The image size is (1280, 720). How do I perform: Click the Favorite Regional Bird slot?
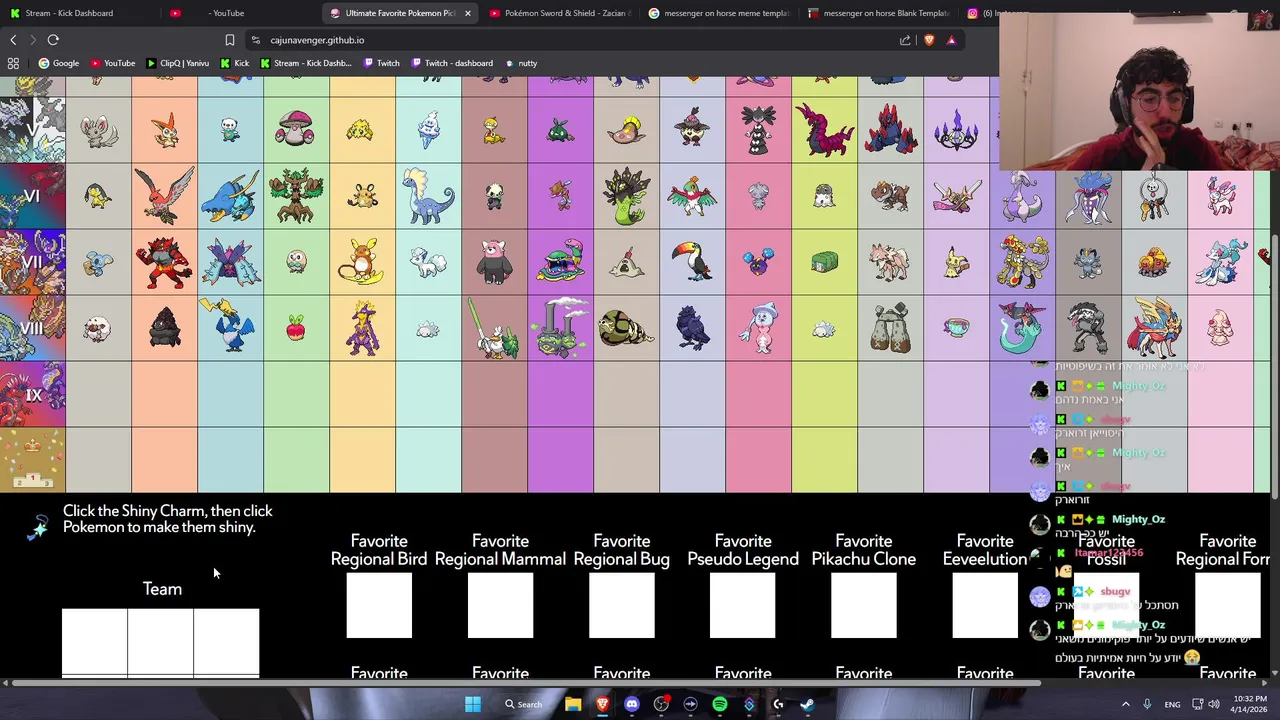pyautogui.click(x=379, y=605)
